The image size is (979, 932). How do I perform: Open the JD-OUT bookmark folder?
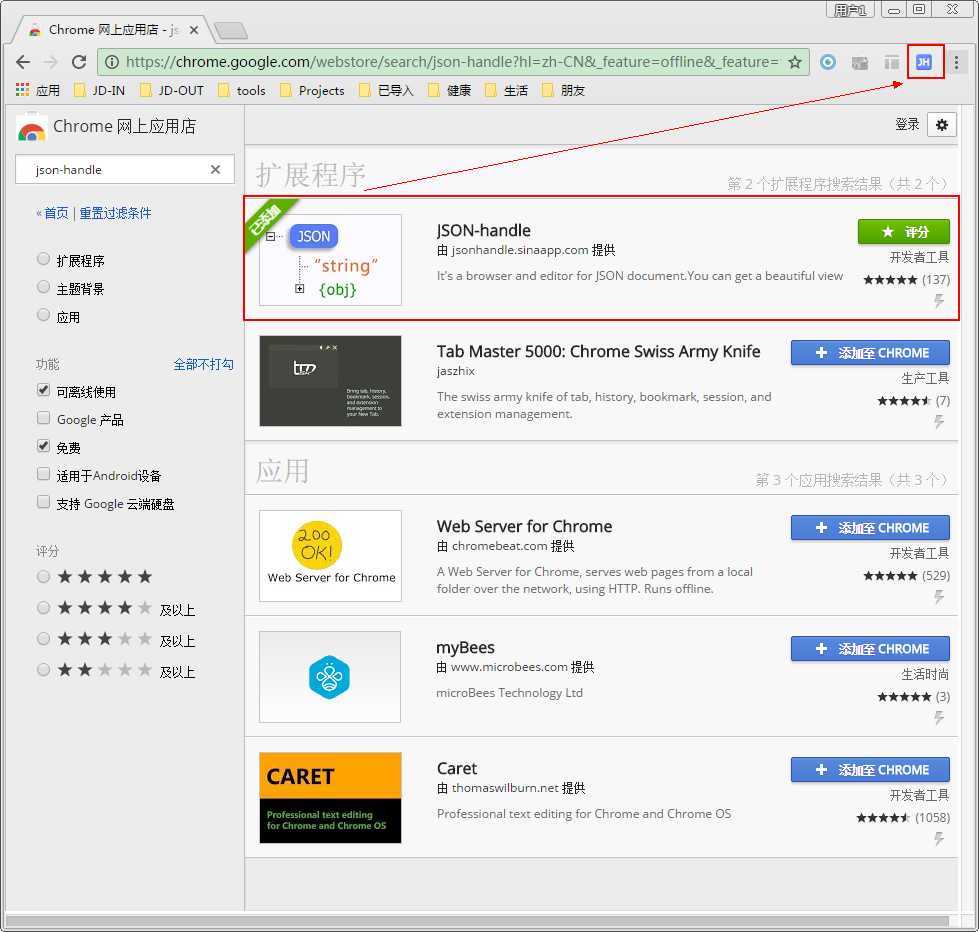[x=172, y=91]
